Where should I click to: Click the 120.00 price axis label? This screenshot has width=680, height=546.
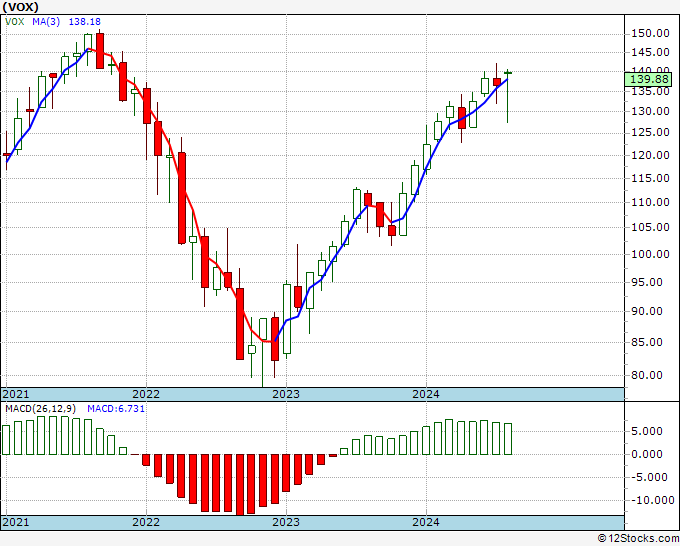tap(650, 155)
